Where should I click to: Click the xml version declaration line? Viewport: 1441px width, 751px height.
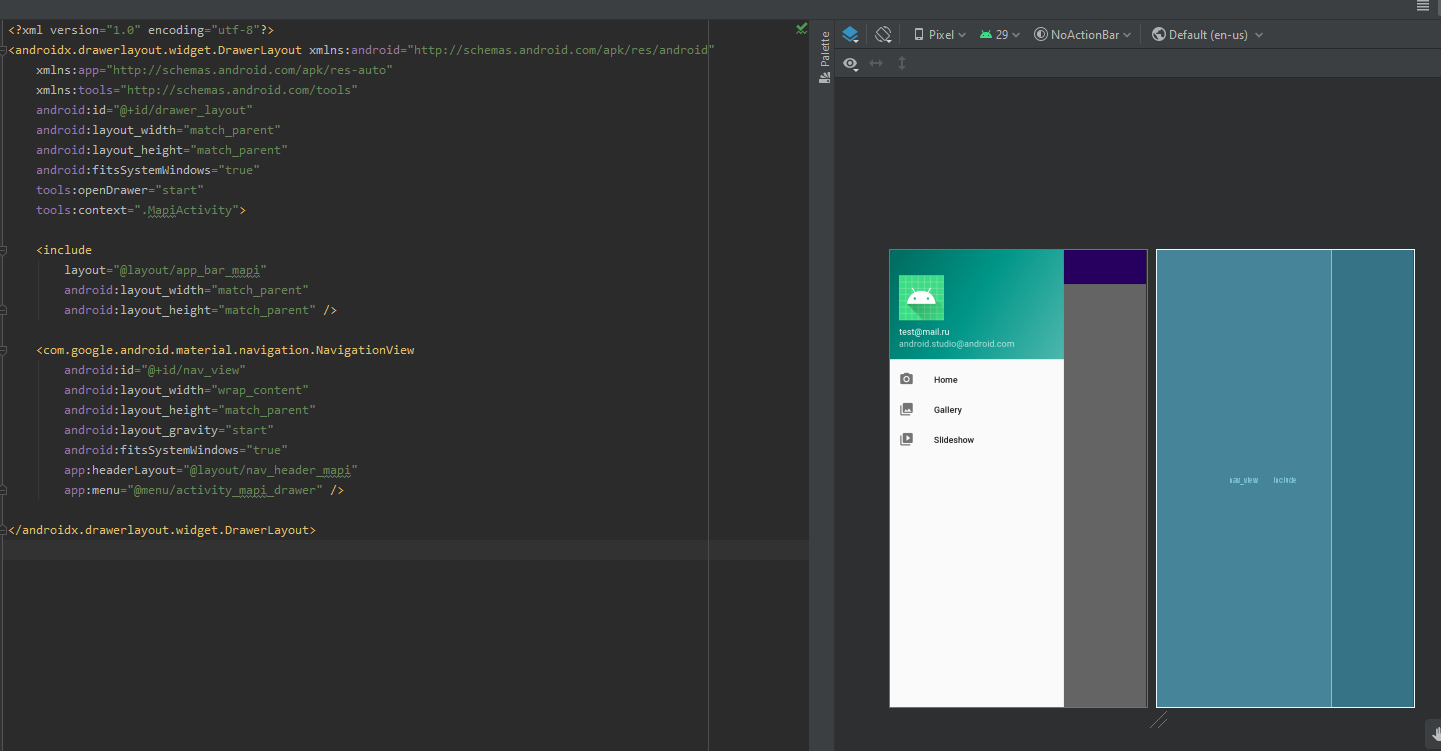(141, 30)
